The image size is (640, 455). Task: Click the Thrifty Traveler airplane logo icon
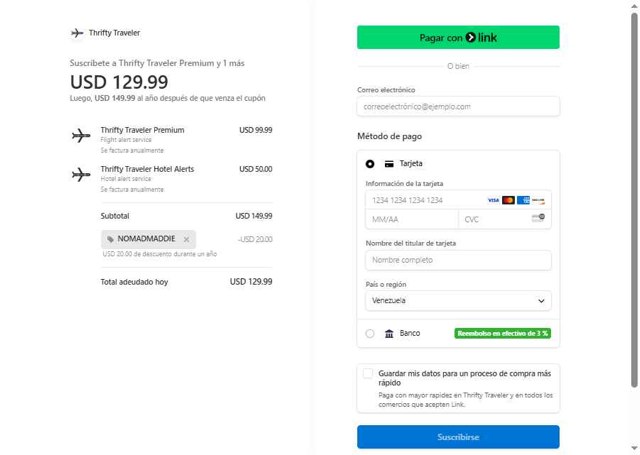pyautogui.click(x=77, y=33)
